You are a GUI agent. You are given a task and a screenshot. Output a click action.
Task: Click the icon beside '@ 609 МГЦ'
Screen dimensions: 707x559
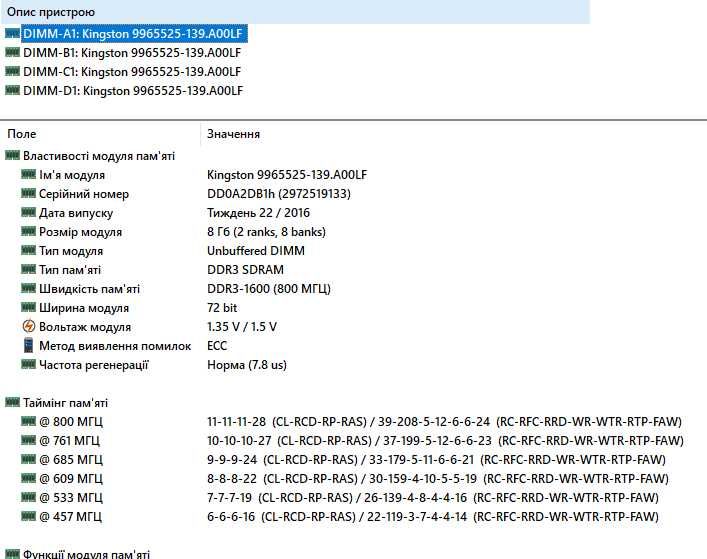click(x=28, y=478)
